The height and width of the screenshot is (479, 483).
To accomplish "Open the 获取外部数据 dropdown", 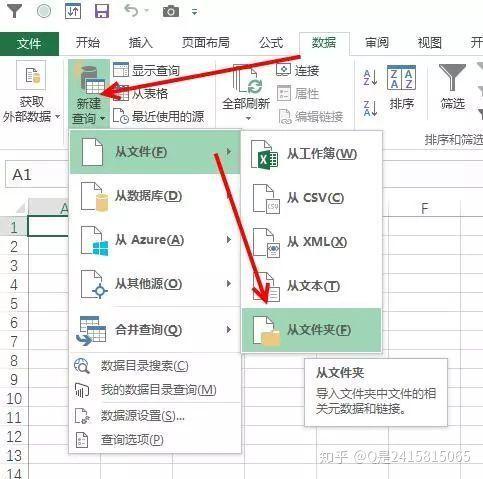I will tap(31, 92).
